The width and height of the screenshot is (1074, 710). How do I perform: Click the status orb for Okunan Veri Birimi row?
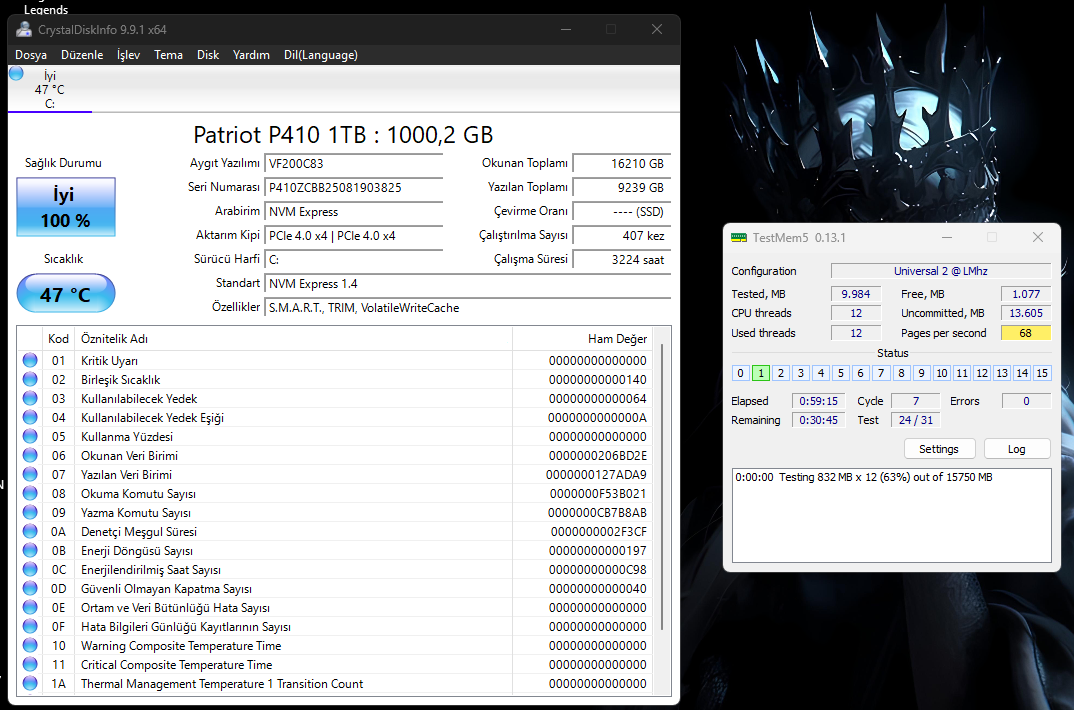pos(30,455)
